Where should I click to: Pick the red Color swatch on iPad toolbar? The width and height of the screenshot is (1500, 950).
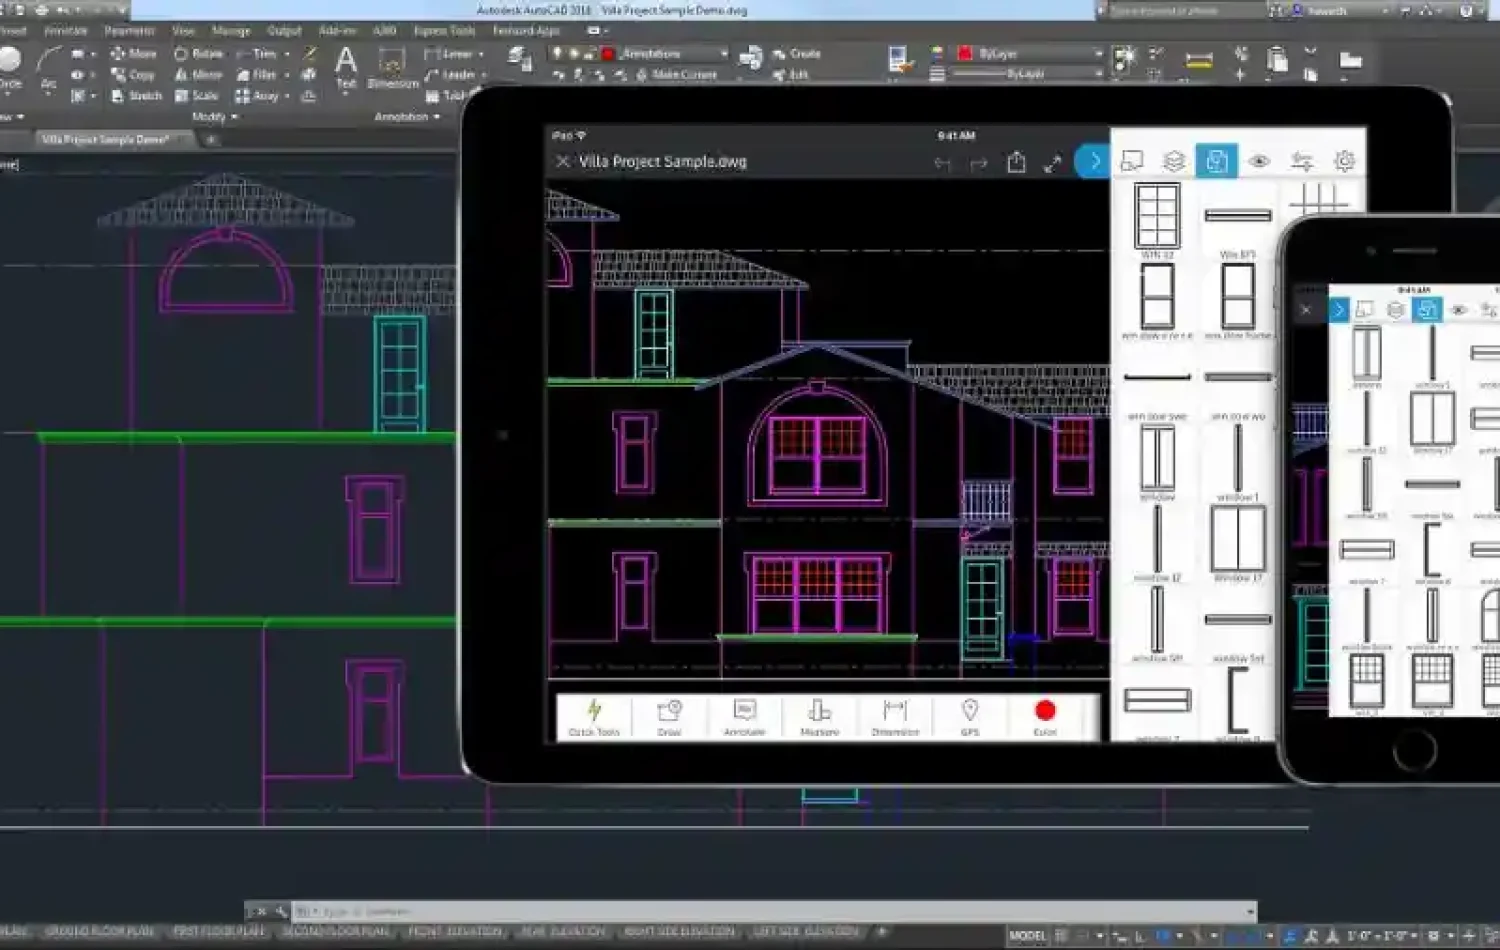[x=1045, y=711]
